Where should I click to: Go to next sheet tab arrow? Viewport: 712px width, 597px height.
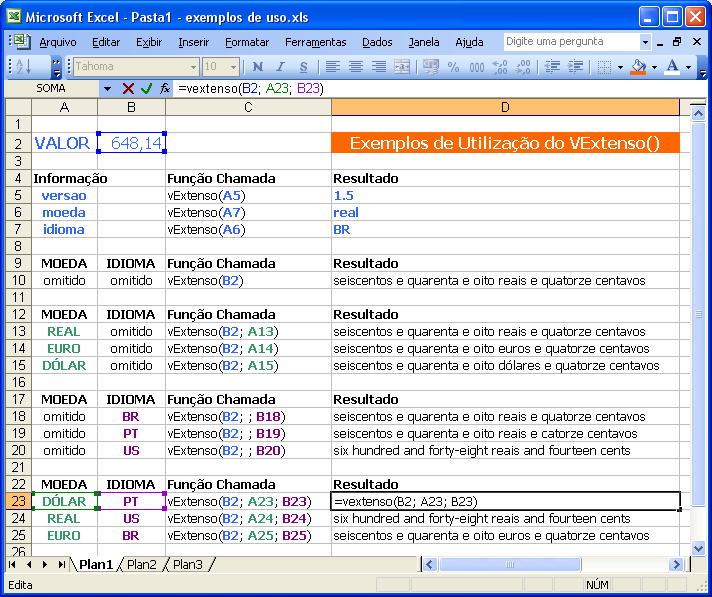pos(45,564)
